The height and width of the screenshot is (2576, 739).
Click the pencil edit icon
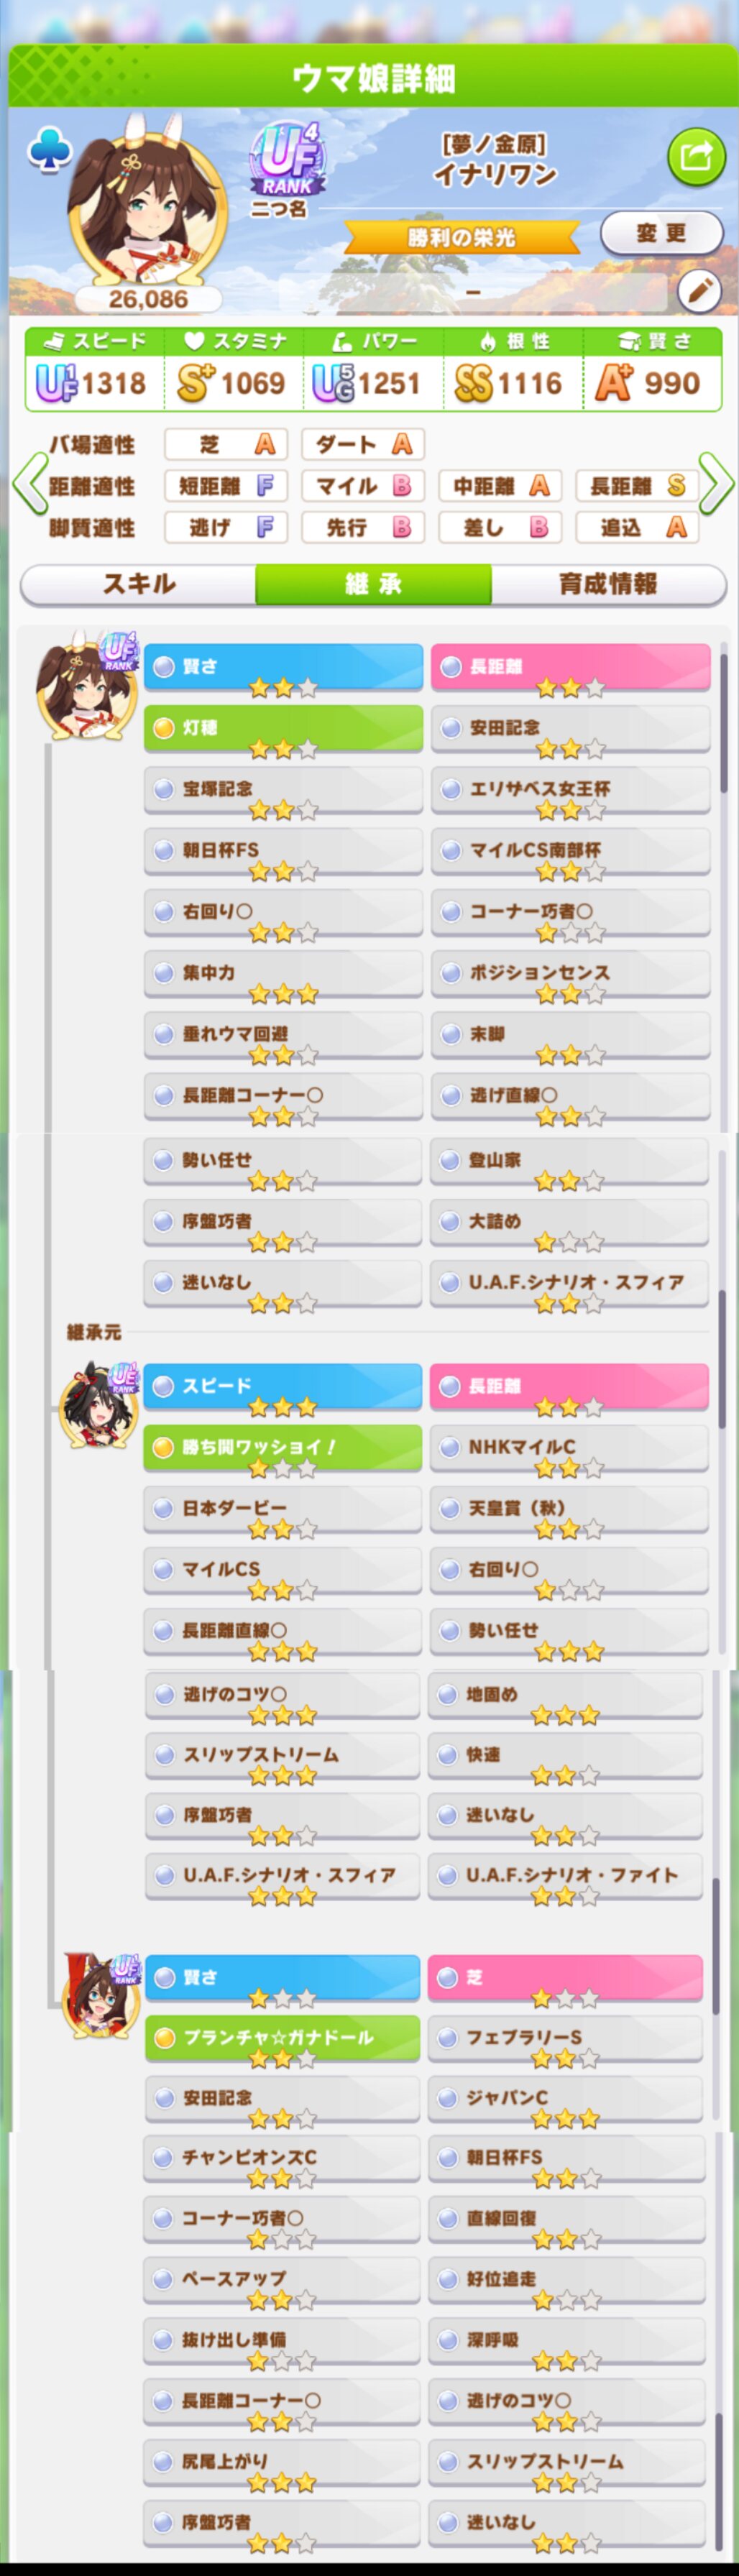699,291
